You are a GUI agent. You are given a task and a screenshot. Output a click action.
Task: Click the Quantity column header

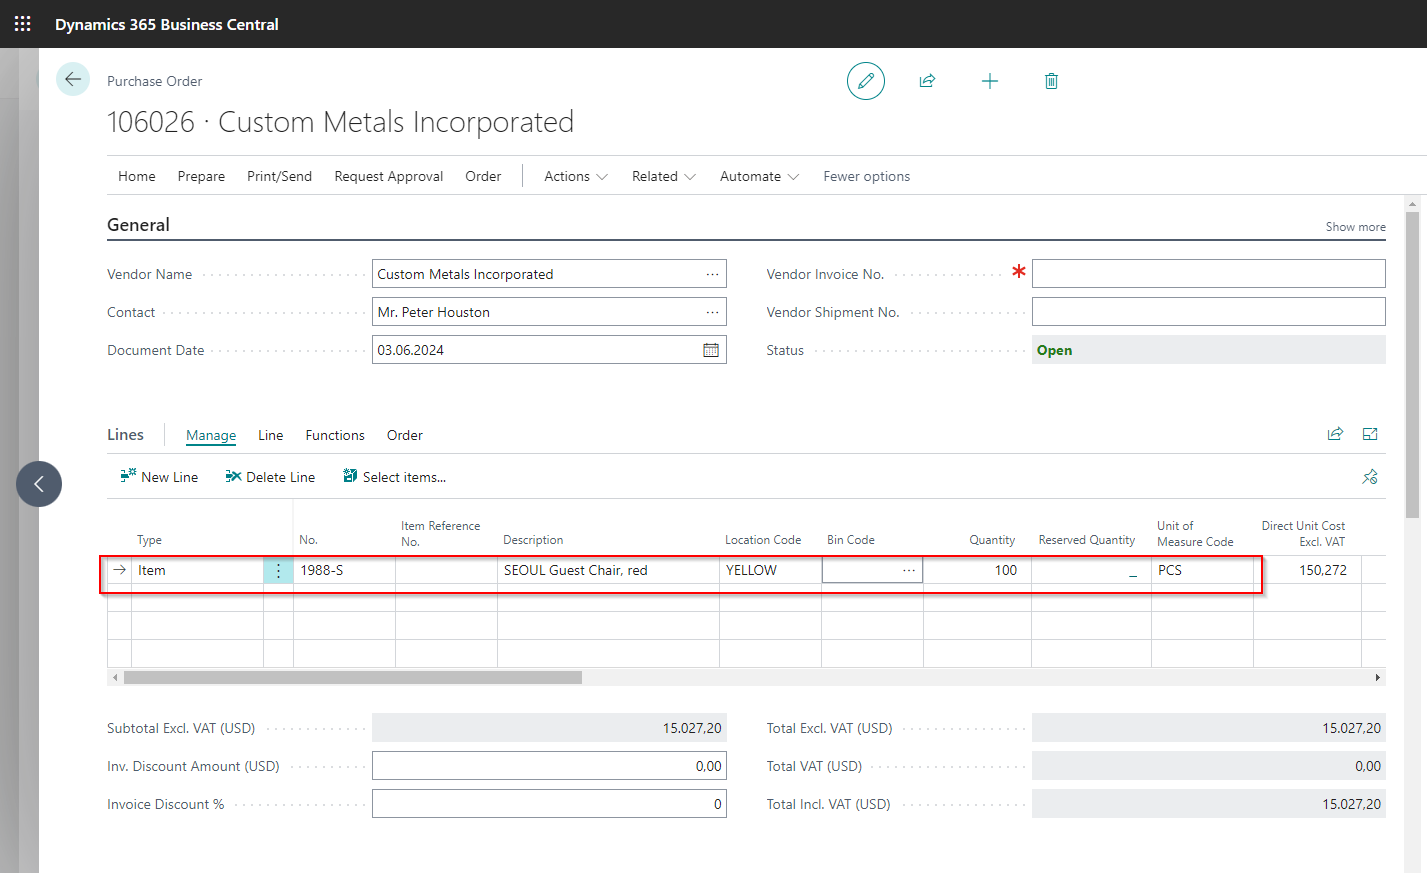click(x=992, y=540)
